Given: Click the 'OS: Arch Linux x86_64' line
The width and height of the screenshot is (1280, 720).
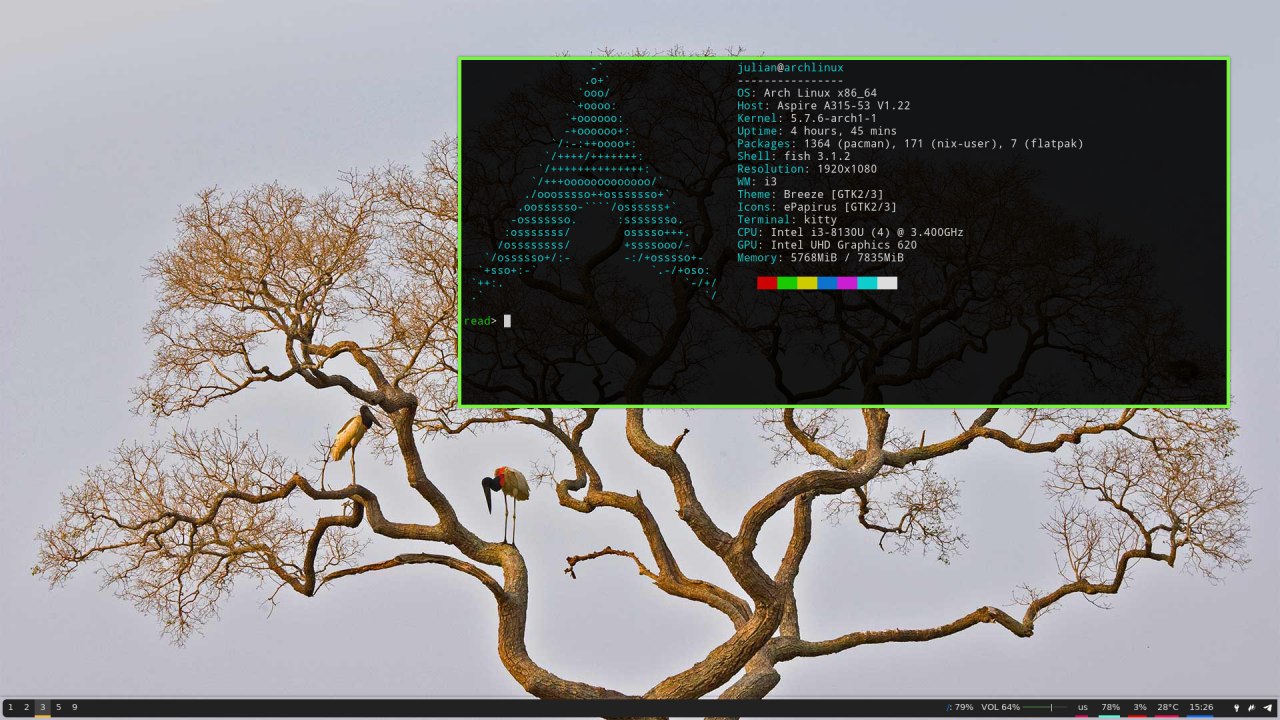Looking at the screenshot, I should coord(807,93).
